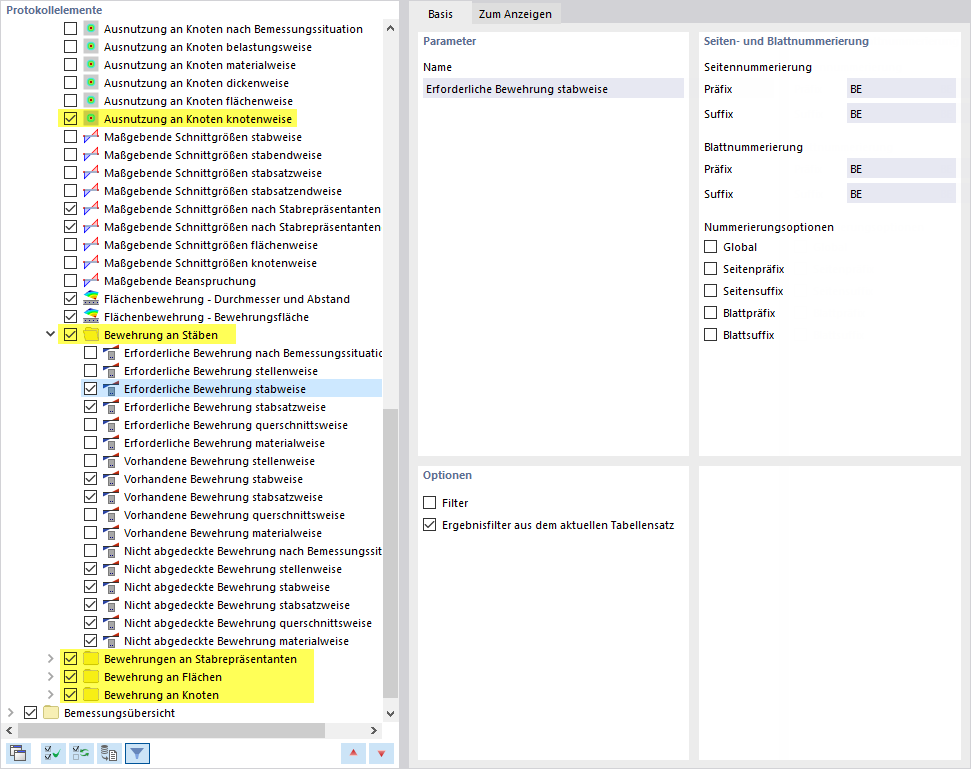This screenshot has width=971, height=769.
Task: Select Ausnutzung an Knoten dickenweise row
Action: (196, 82)
